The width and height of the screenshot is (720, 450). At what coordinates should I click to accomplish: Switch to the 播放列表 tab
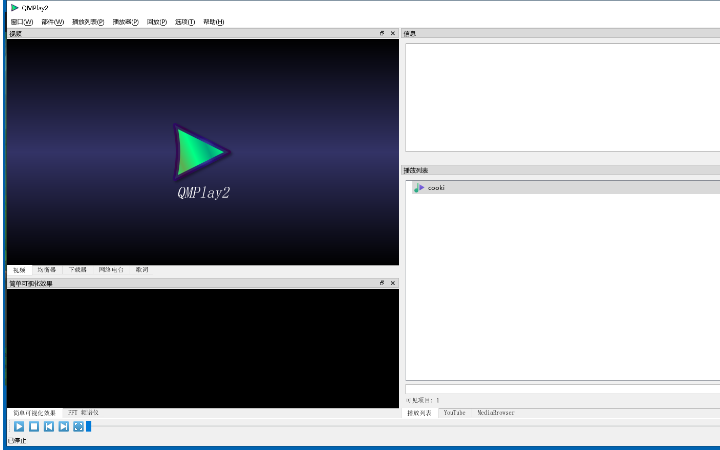419,413
